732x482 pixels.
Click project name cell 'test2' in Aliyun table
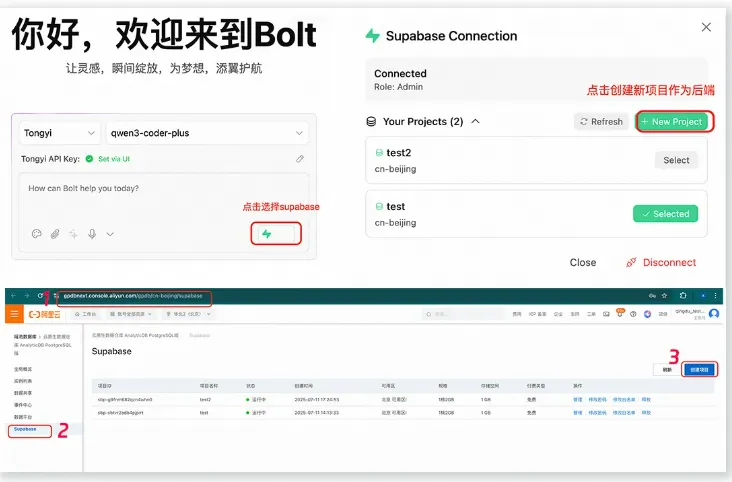coord(205,400)
